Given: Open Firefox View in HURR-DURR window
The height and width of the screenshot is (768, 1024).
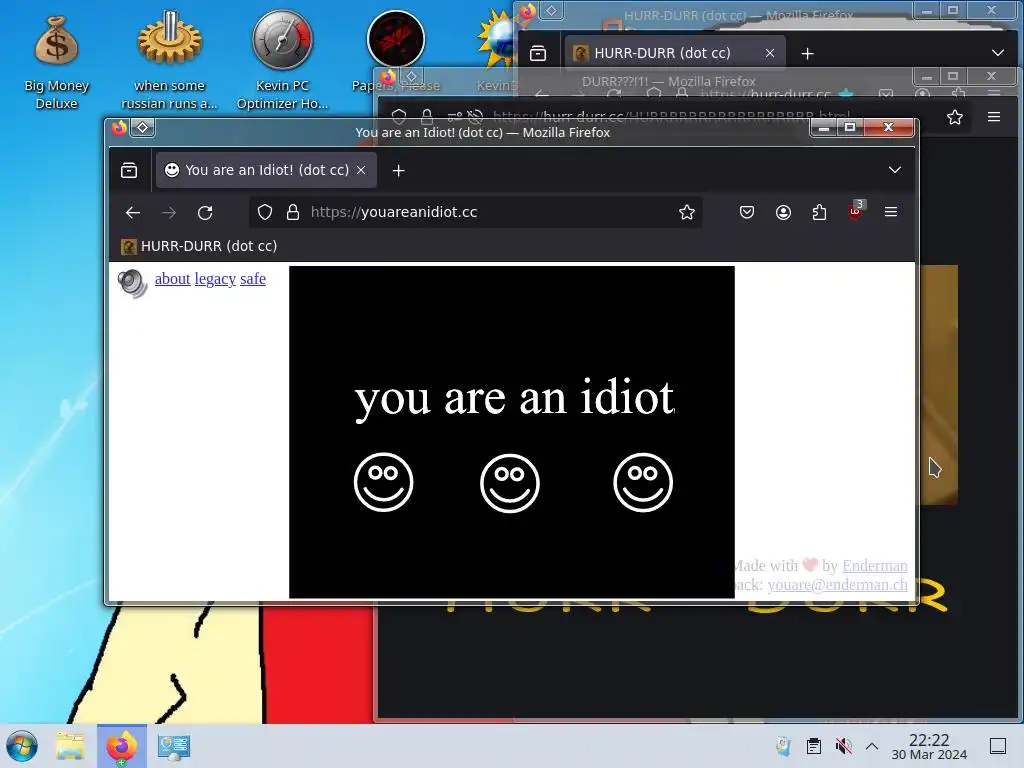Looking at the screenshot, I should [x=538, y=53].
